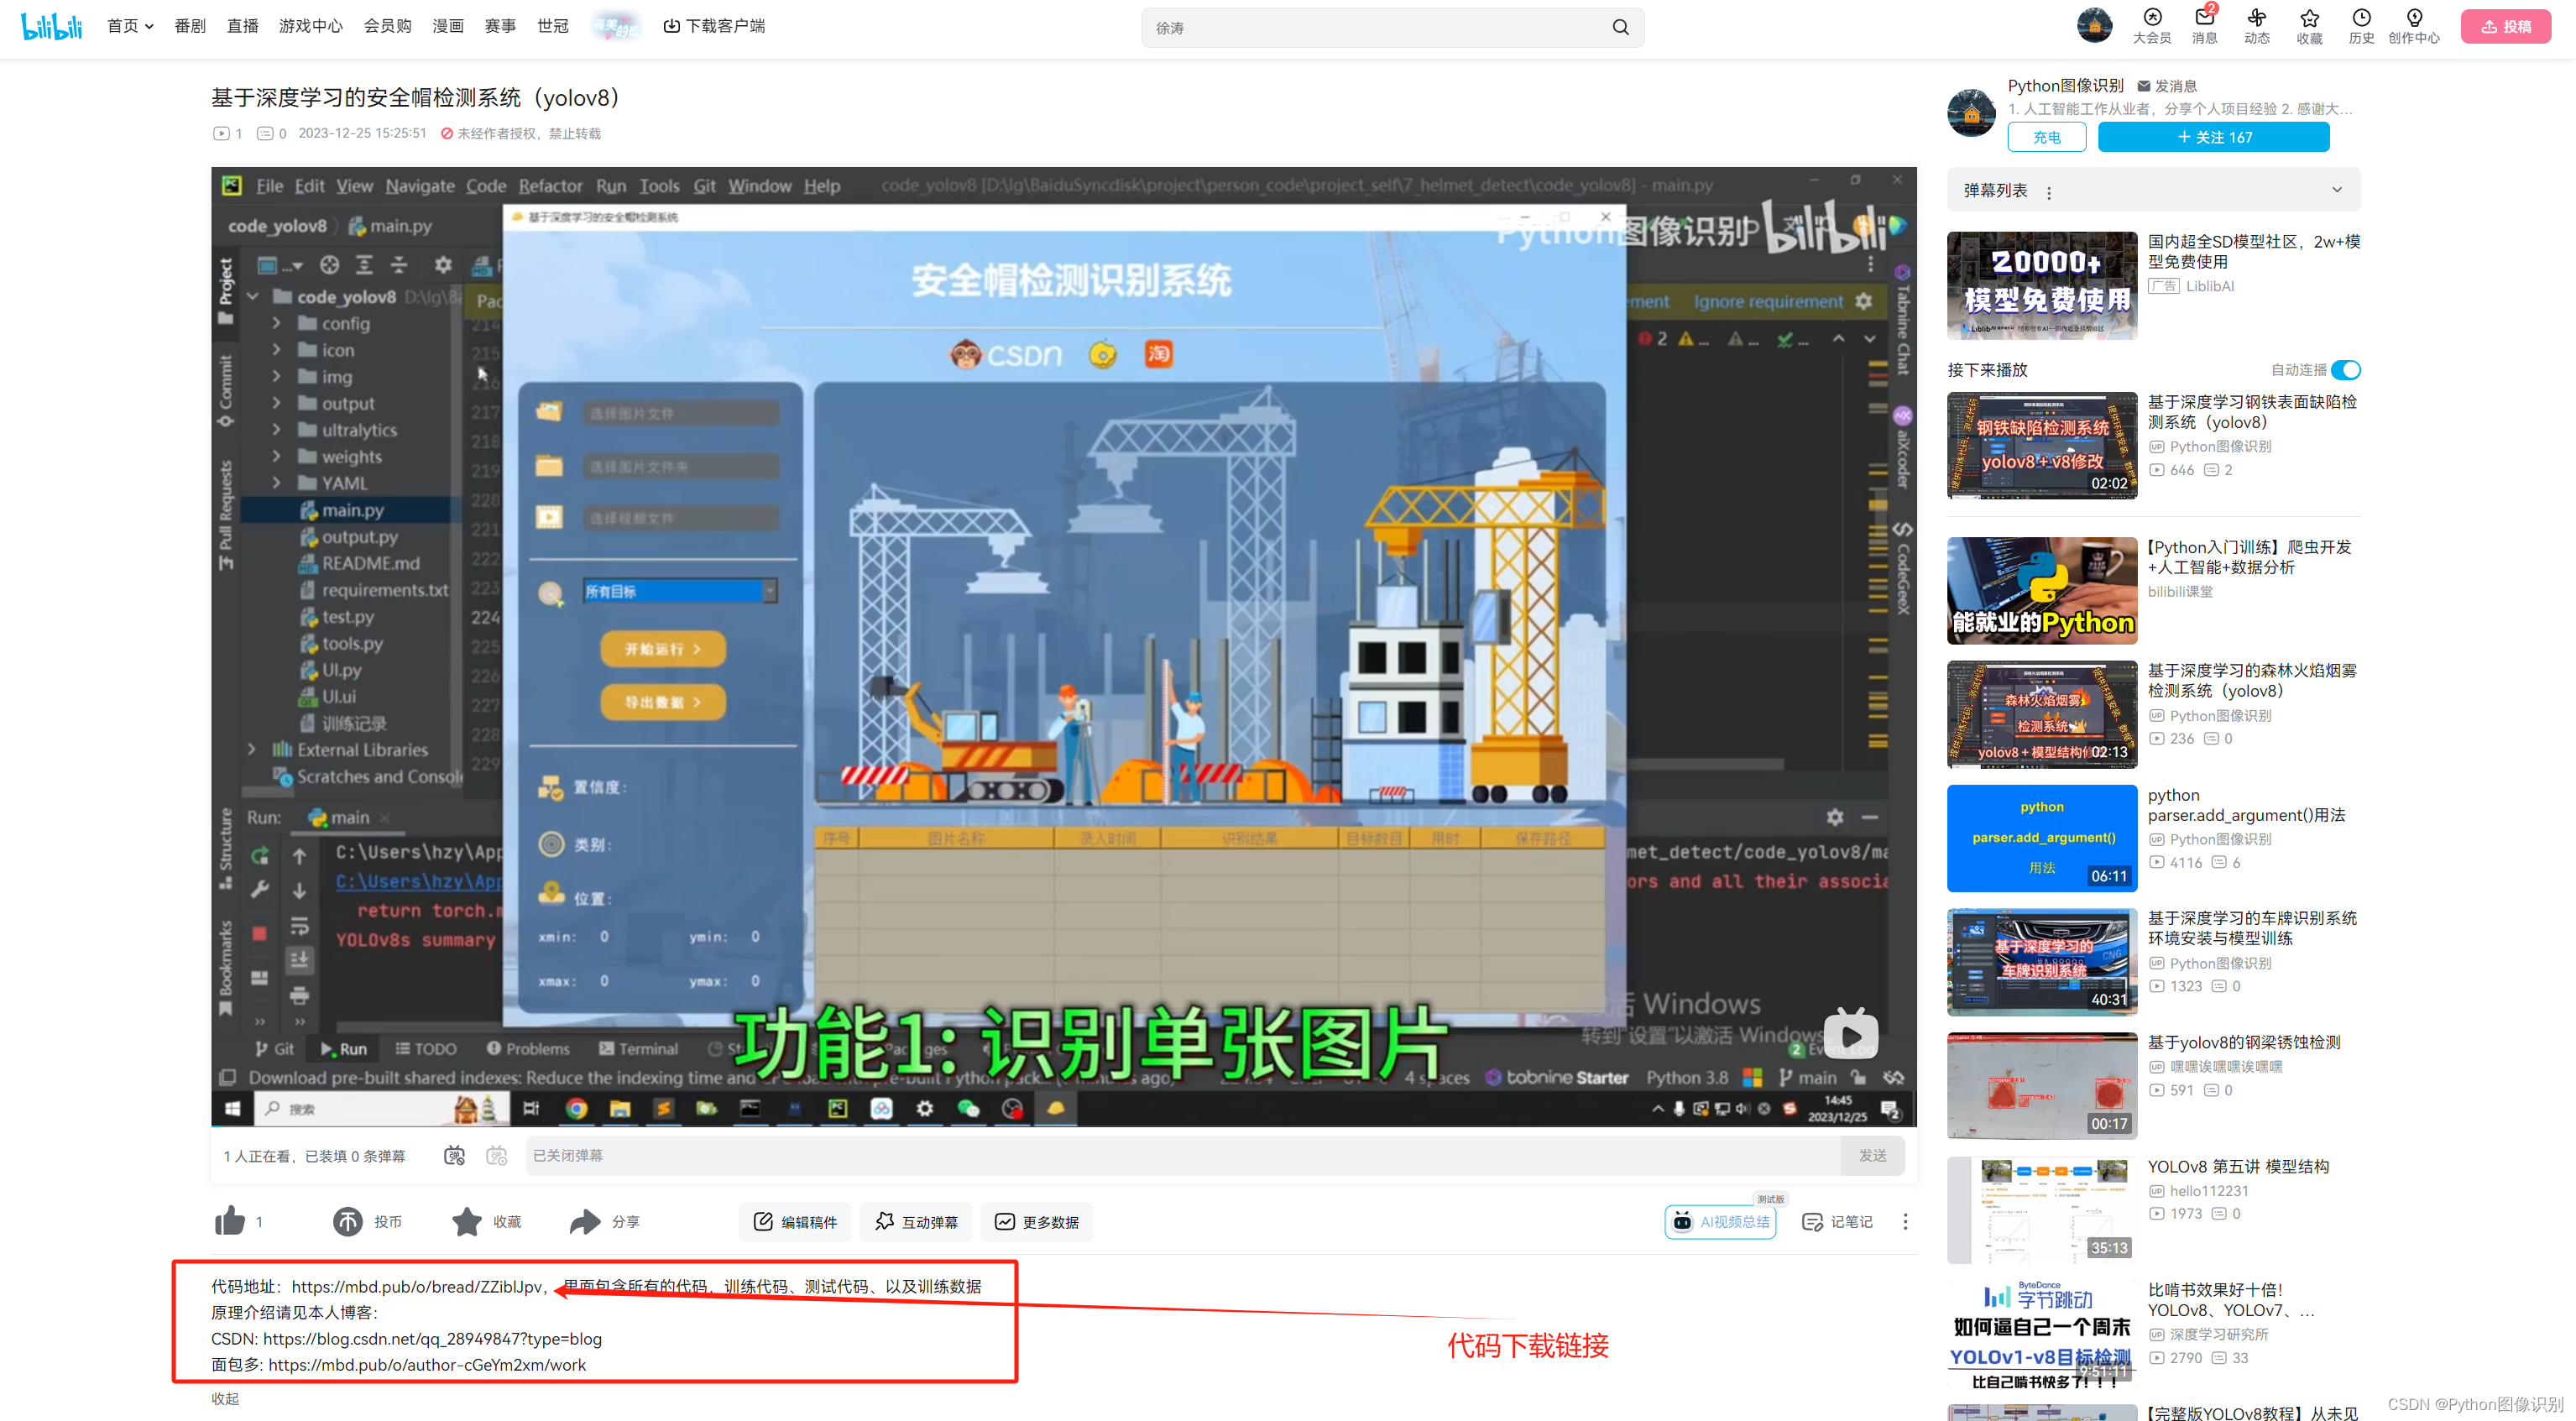Click bilibili课堂 channel name
Screen dimensions: 2576x1421
(x=2180, y=591)
